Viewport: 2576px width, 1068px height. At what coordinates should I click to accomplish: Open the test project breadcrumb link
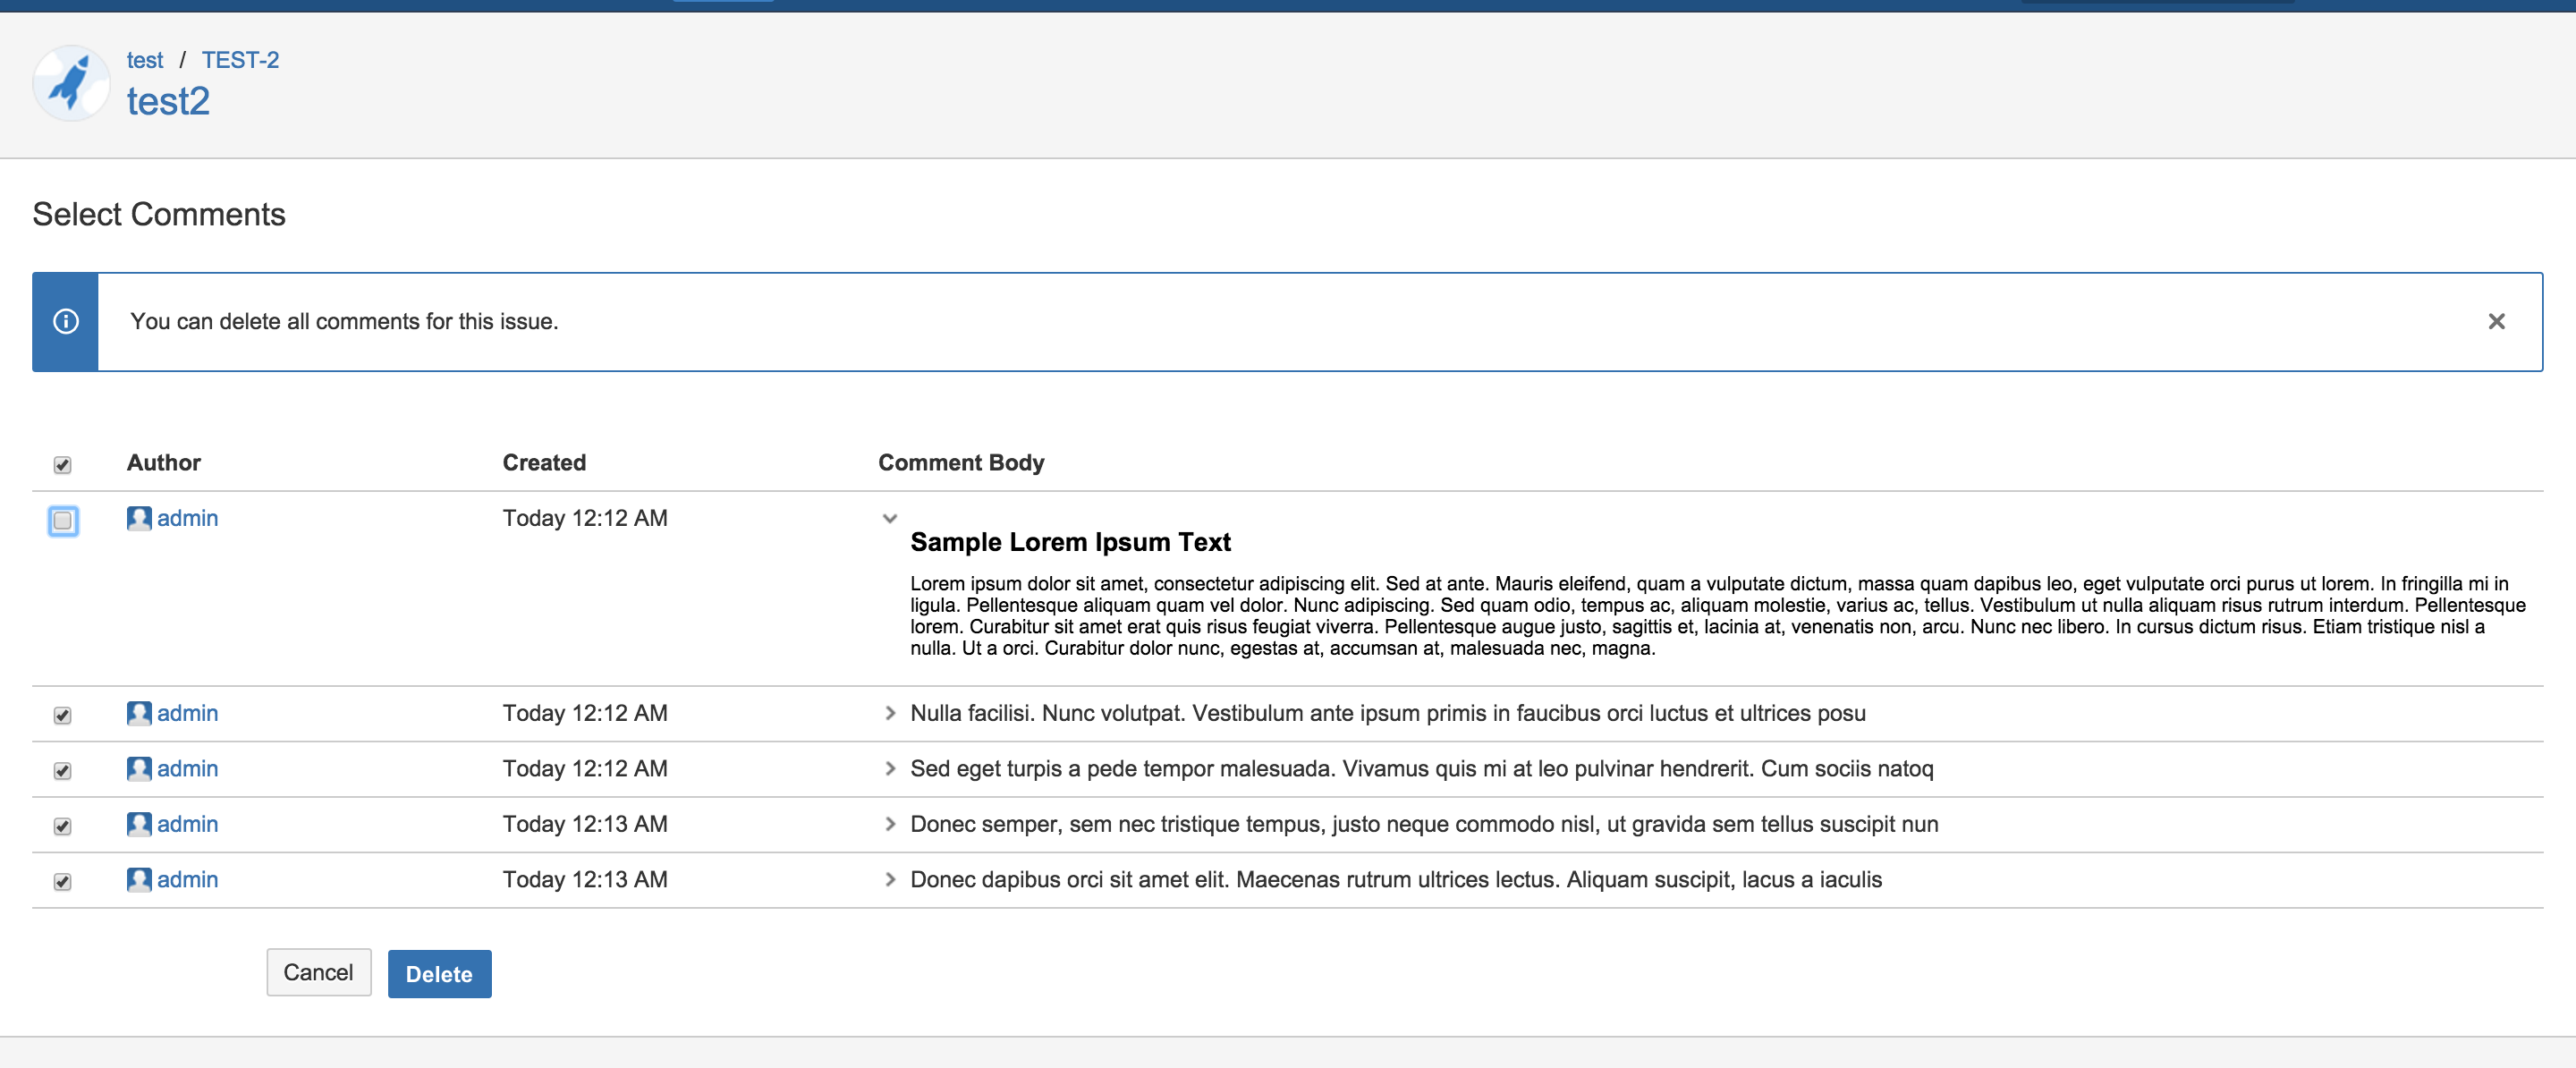click(145, 60)
